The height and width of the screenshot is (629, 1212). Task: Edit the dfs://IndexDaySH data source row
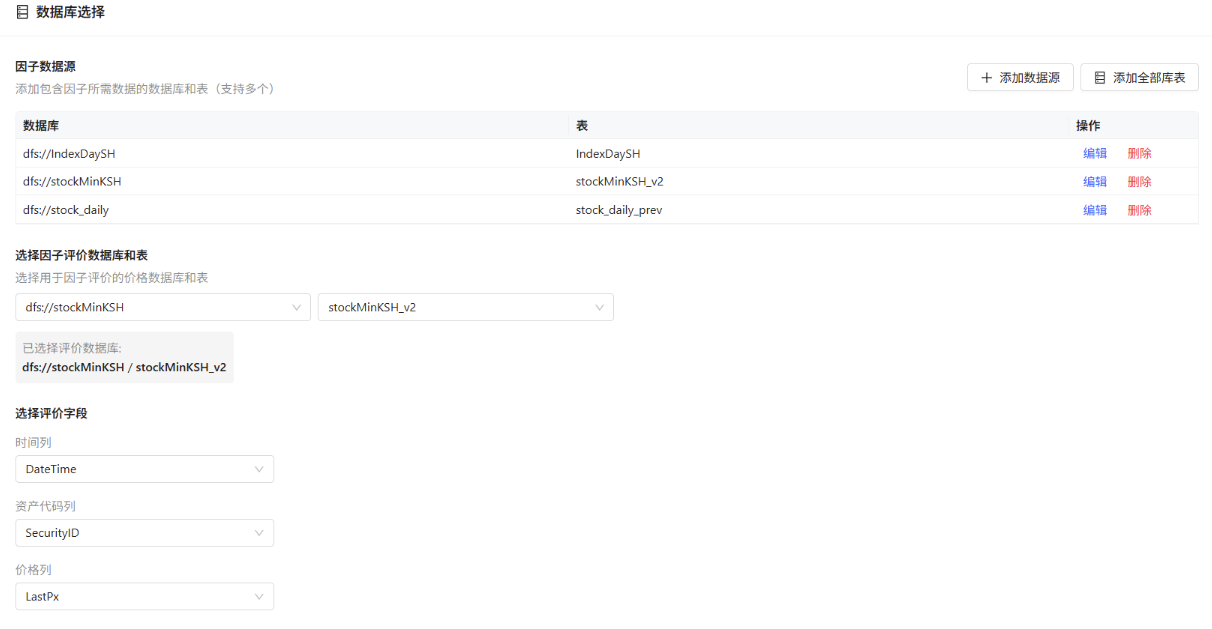tap(1095, 154)
